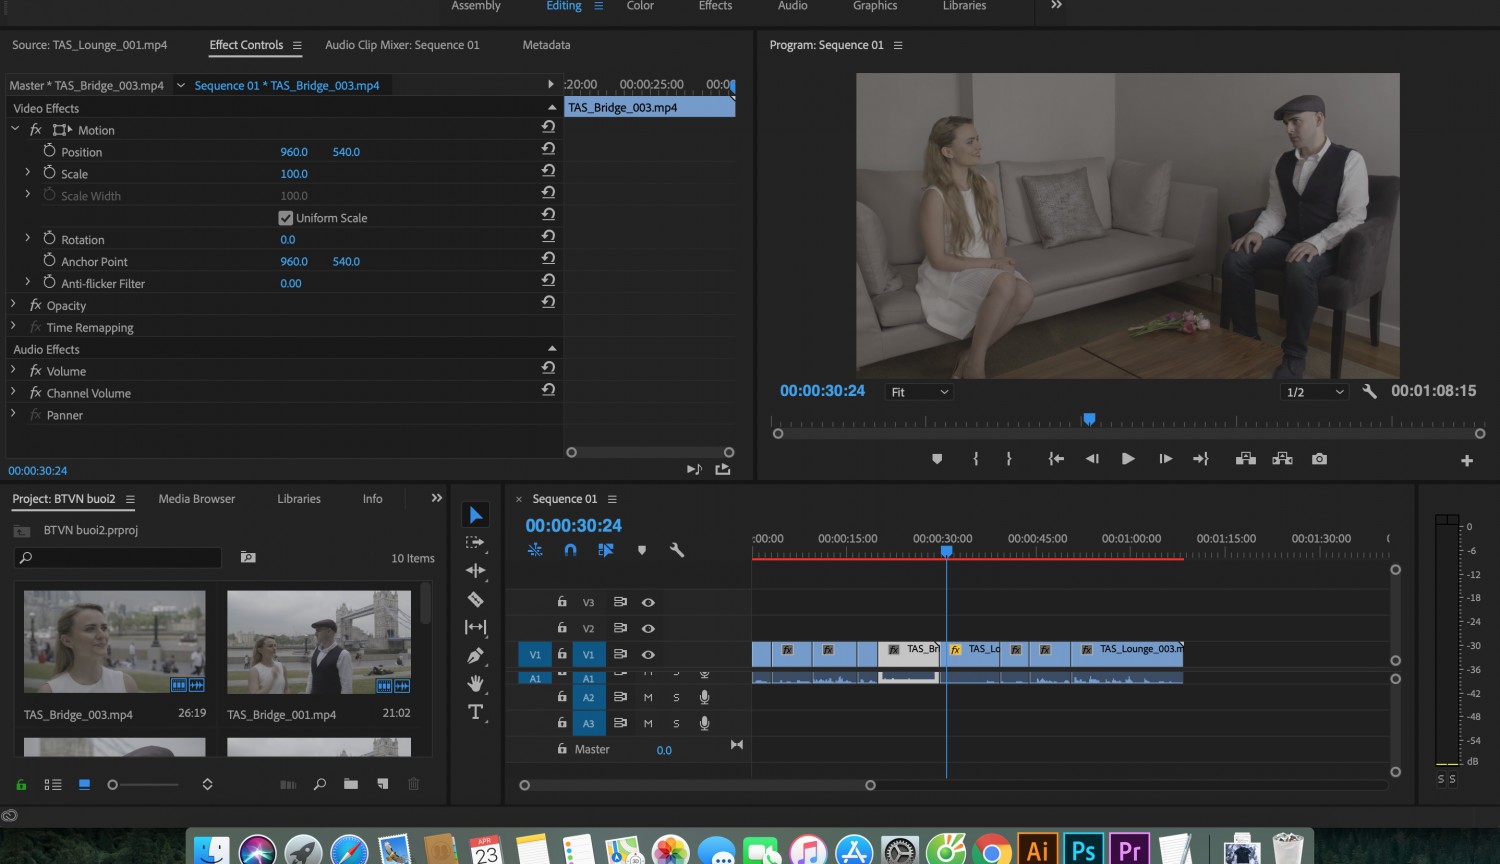The image size is (1500, 864).
Task: Toggle V1 track output eye
Action: tap(648, 654)
